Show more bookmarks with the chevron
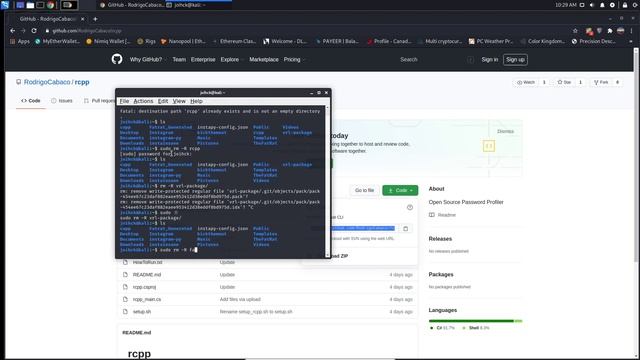This screenshot has height=360, width=640. pyautogui.click(x=631, y=41)
